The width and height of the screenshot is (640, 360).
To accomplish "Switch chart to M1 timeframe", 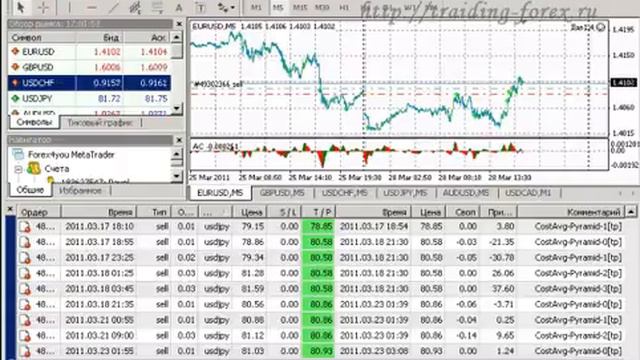I will pyautogui.click(x=256, y=7).
